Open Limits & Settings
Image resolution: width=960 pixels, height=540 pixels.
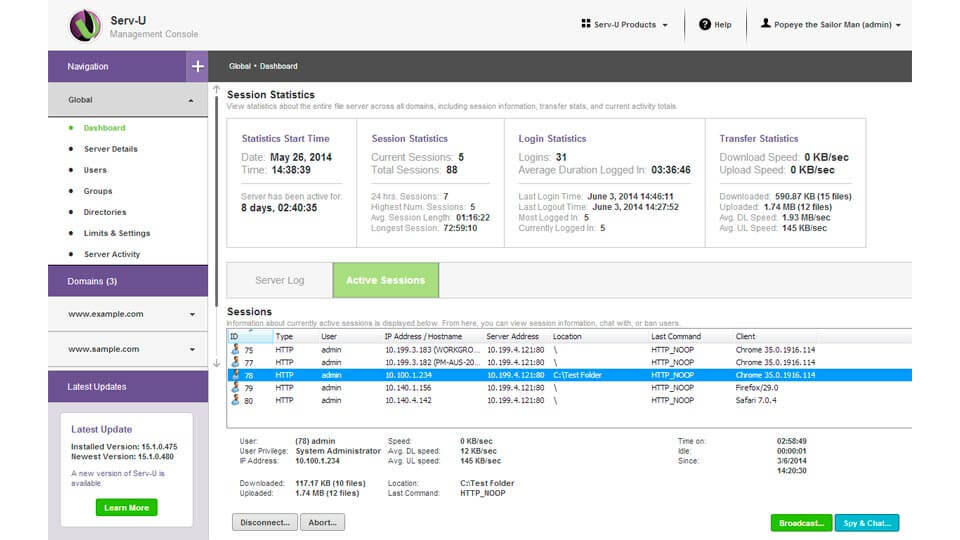(x=117, y=233)
